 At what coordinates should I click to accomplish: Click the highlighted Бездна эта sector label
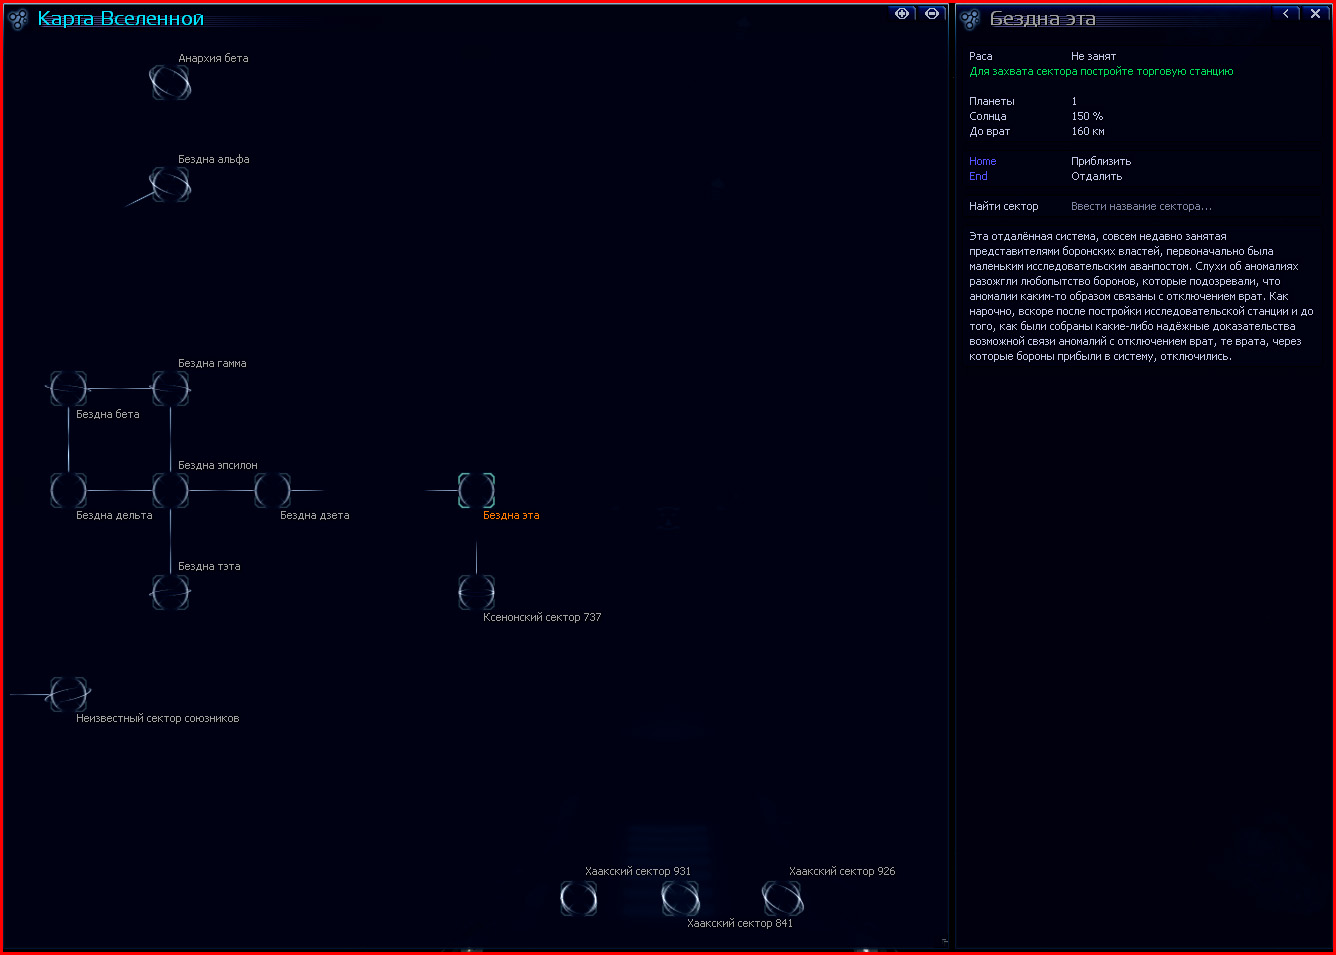click(x=511, y=516)
